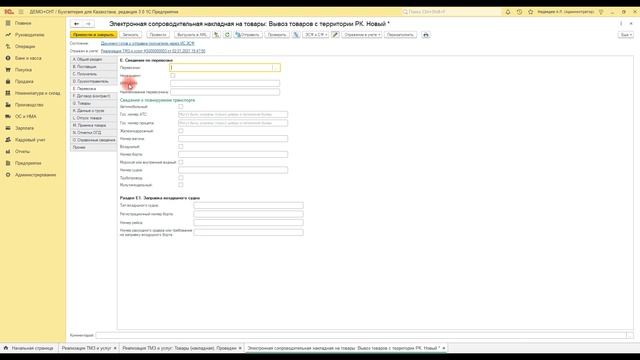Expand the ЭСФ и СФ dropdown menu
Screen dimensions: 640x360
tap(316, 35)
